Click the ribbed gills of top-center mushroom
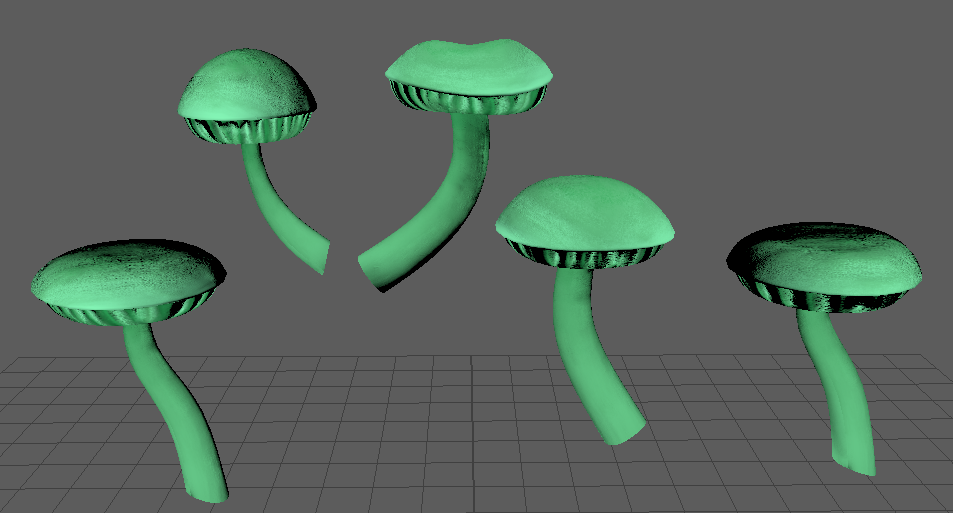Viewport: 953px width, 513px height. click(x=468, y=103)
